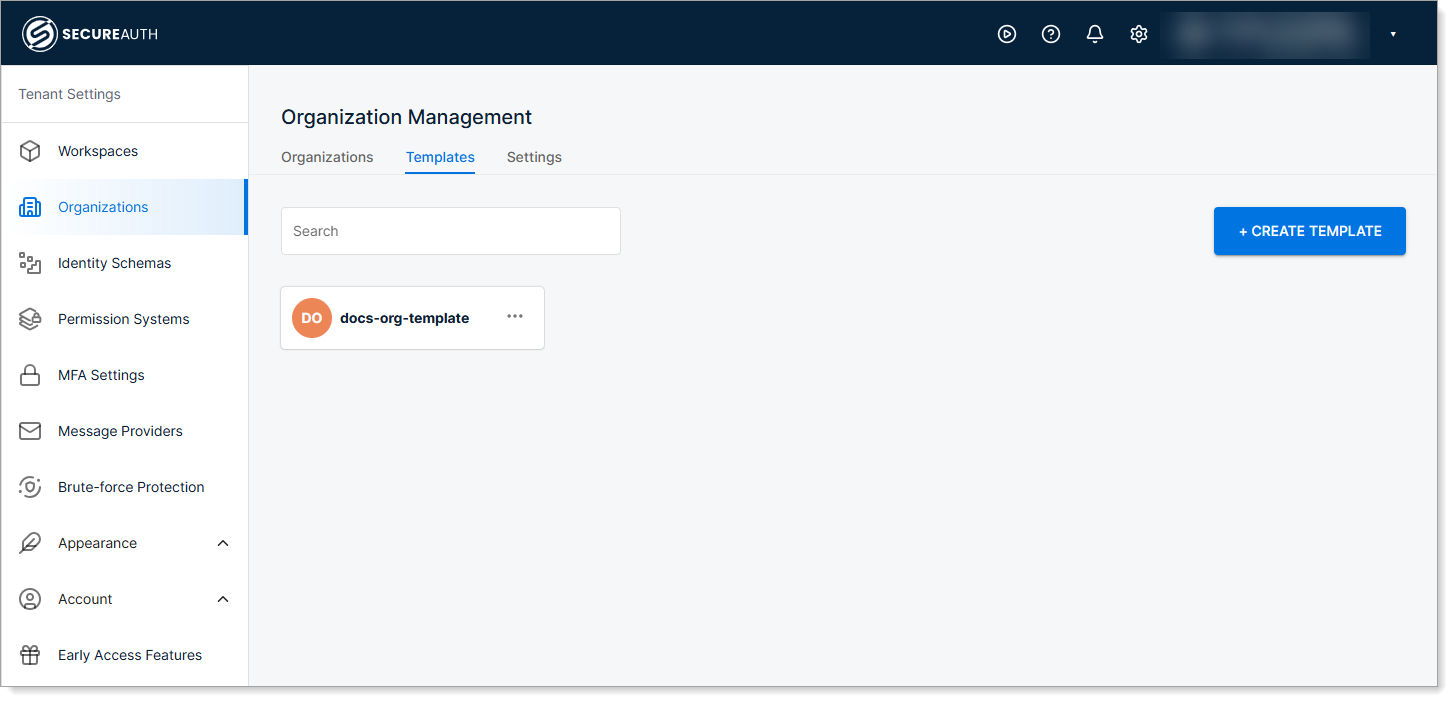Click the Create Template button
The image size is (1453, 702).
pos(1309,231)
